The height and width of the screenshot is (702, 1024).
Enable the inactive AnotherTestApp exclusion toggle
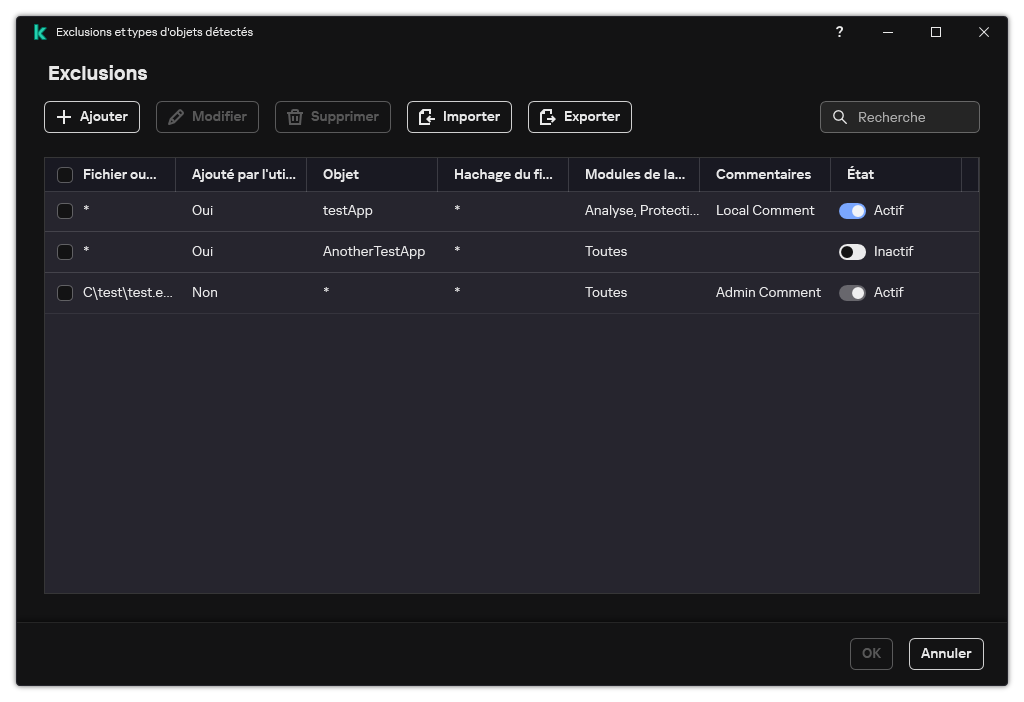pyautogui.click(x=852, y=252)
